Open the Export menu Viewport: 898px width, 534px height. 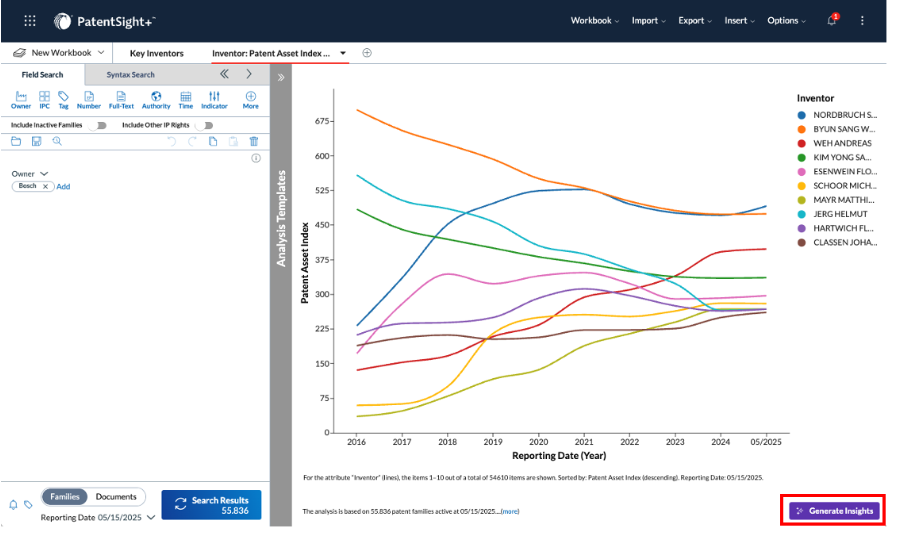(x=695, y=21)
